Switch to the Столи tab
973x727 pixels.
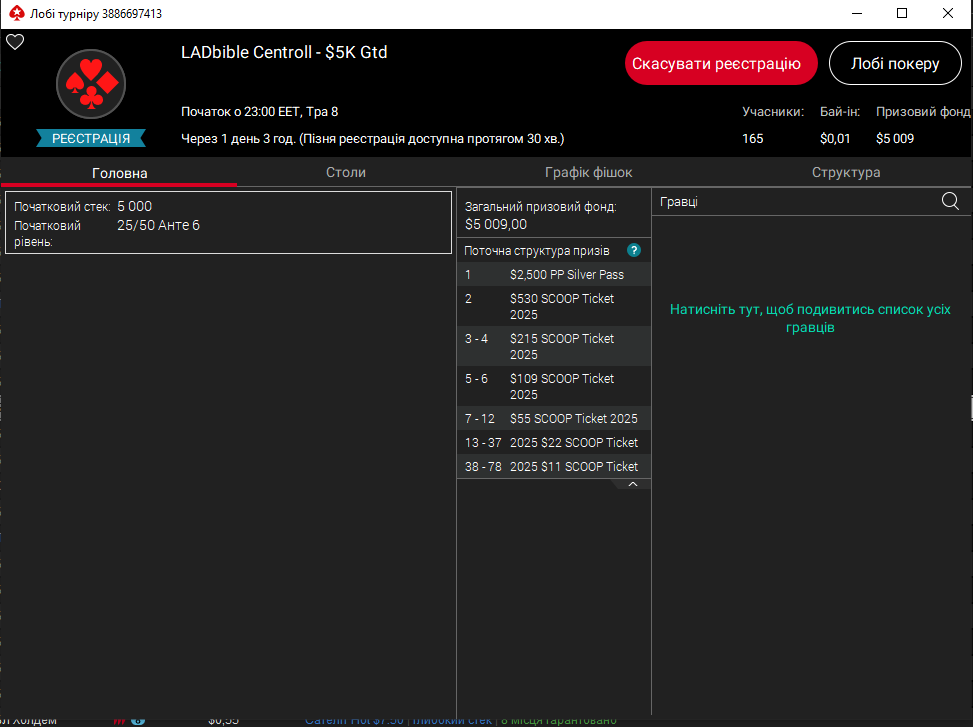tap(346, 172)
